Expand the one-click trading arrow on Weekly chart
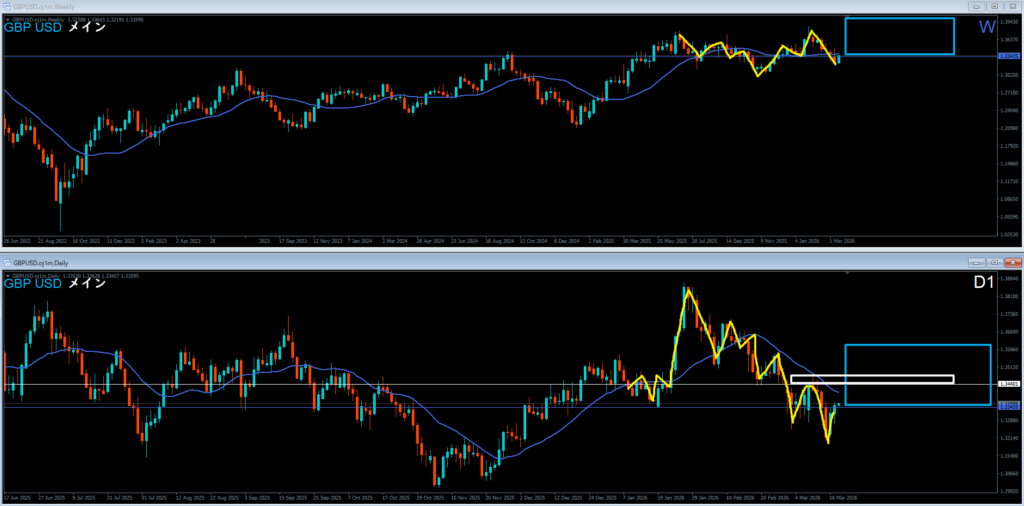The width and height of the screenshot is (1024, 506). pos(7,19)
